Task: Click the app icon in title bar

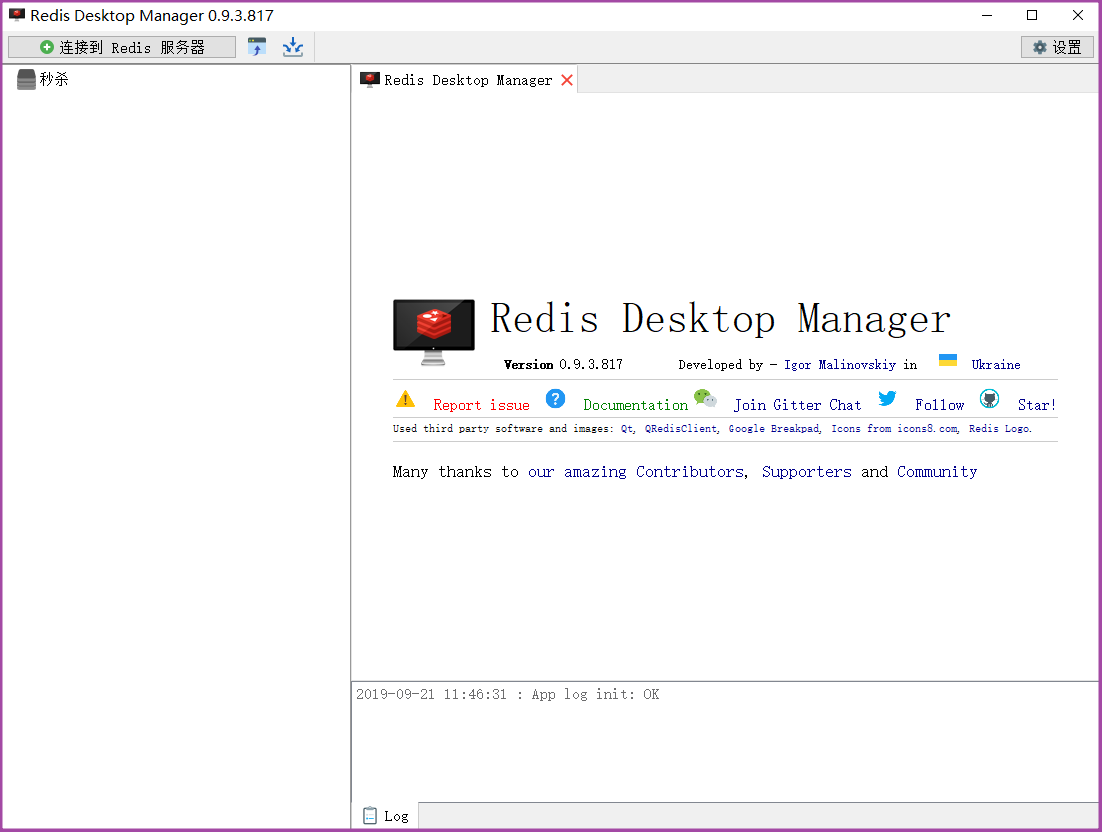Action: pos(17,15)
